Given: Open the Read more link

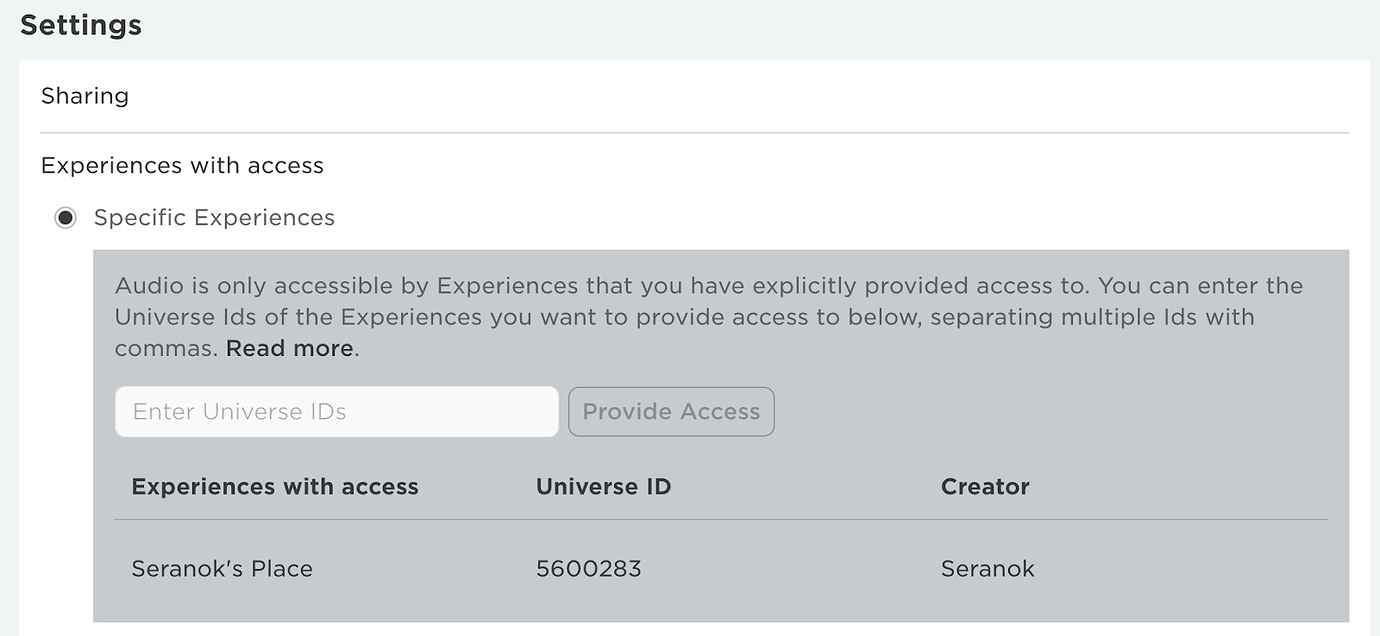Looking at the screenshot, I should tap(290, 349).
